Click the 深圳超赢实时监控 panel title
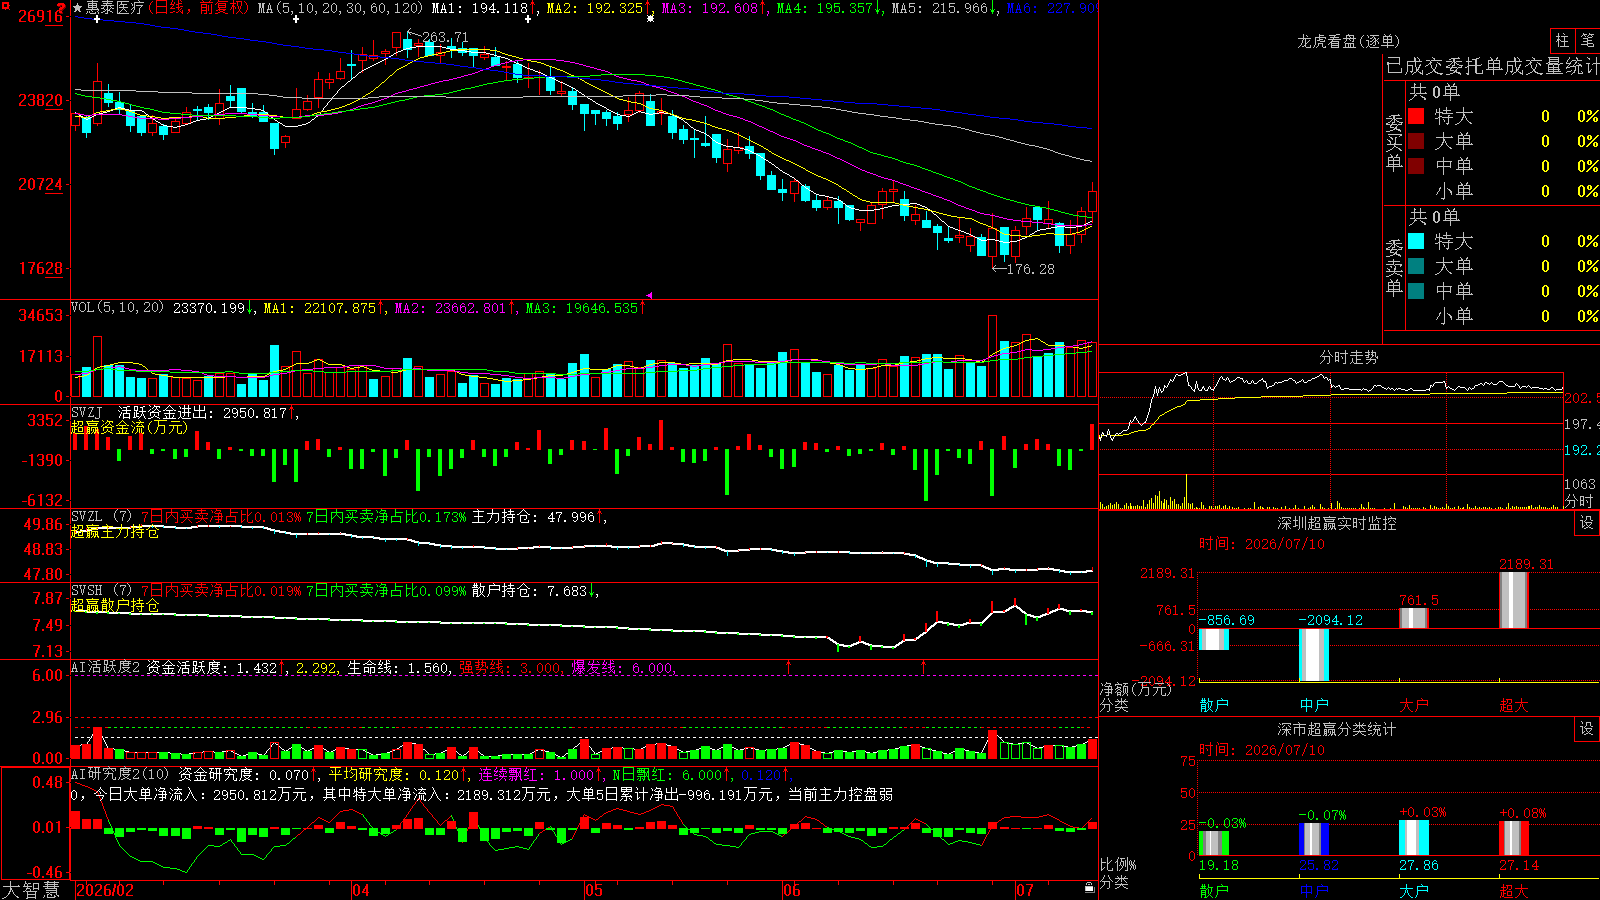The width and height of the screenshot is (1600, 900). coord(1337,523)
